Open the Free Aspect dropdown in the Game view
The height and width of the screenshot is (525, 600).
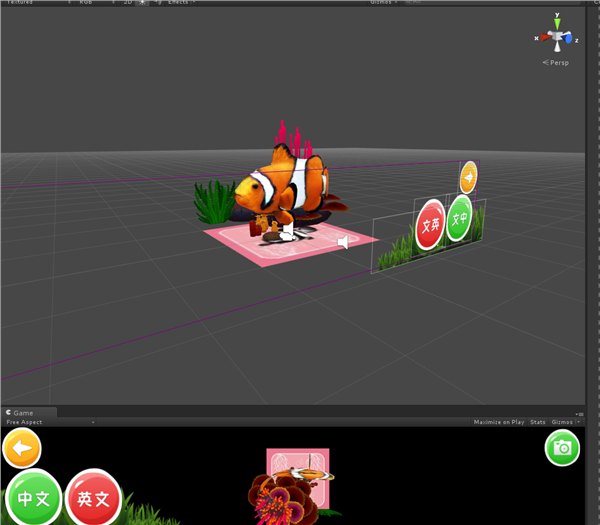[50, 422]
